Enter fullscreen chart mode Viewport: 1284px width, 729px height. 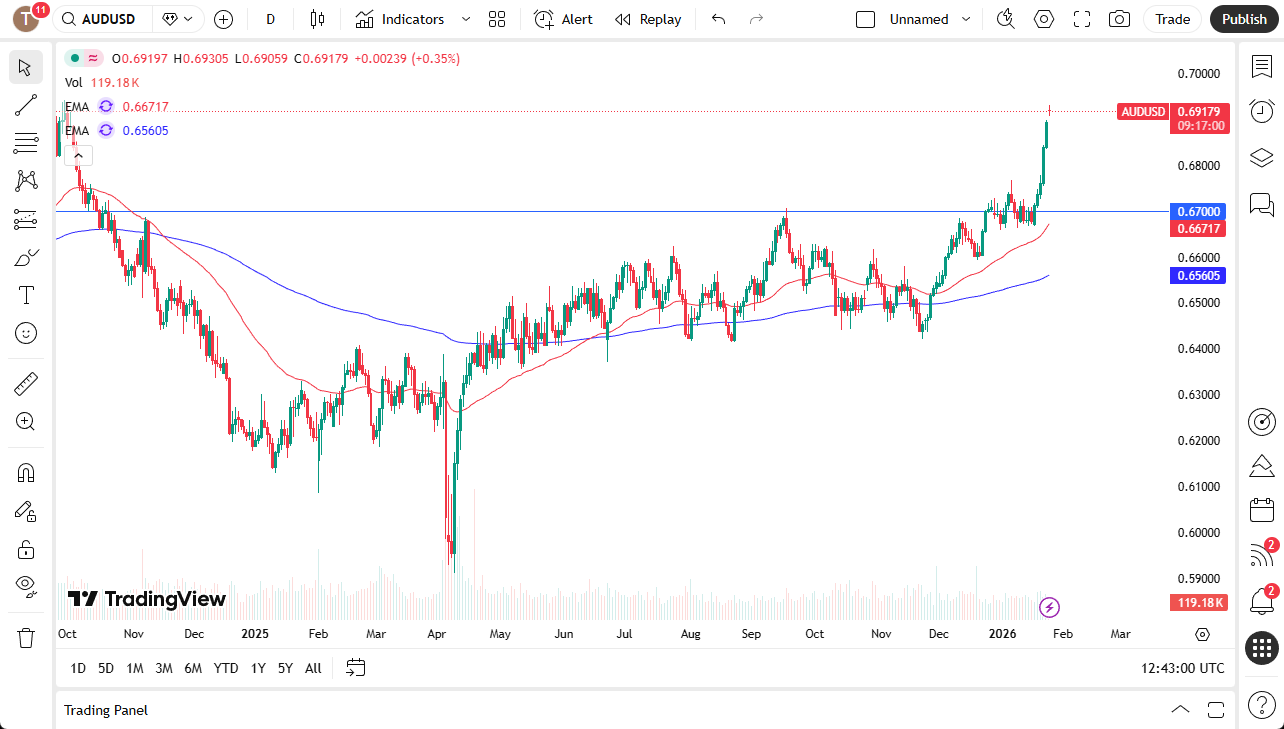[x=1082, y=19]
